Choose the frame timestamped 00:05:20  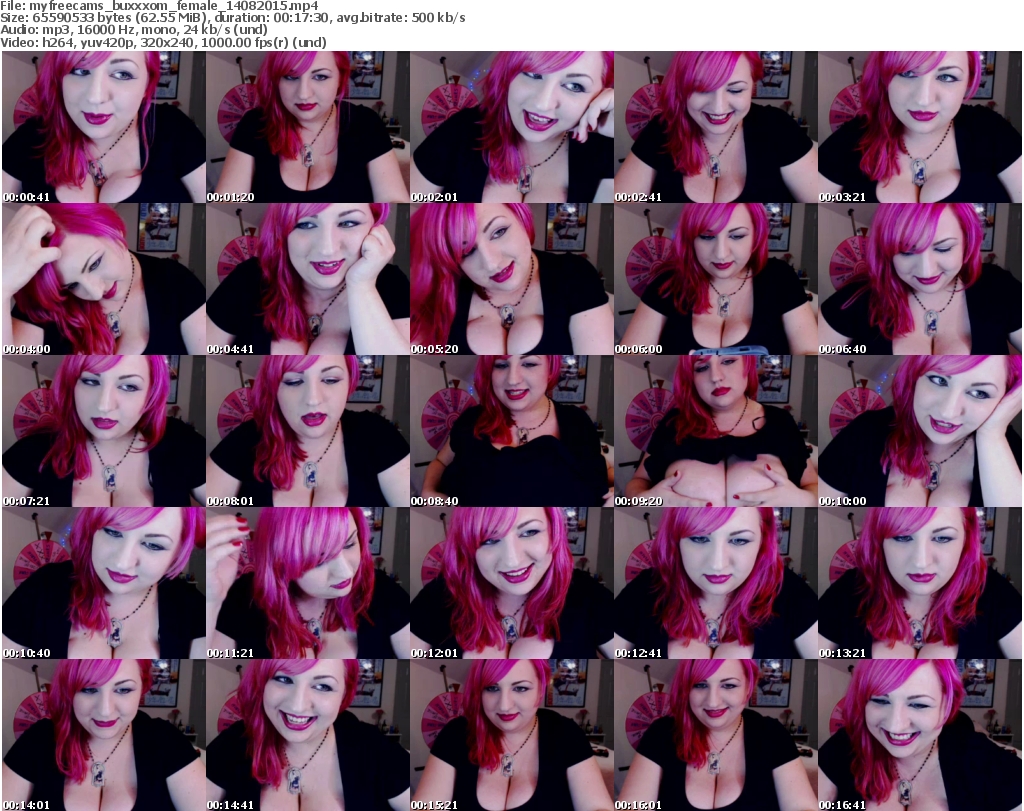[512, 279]
